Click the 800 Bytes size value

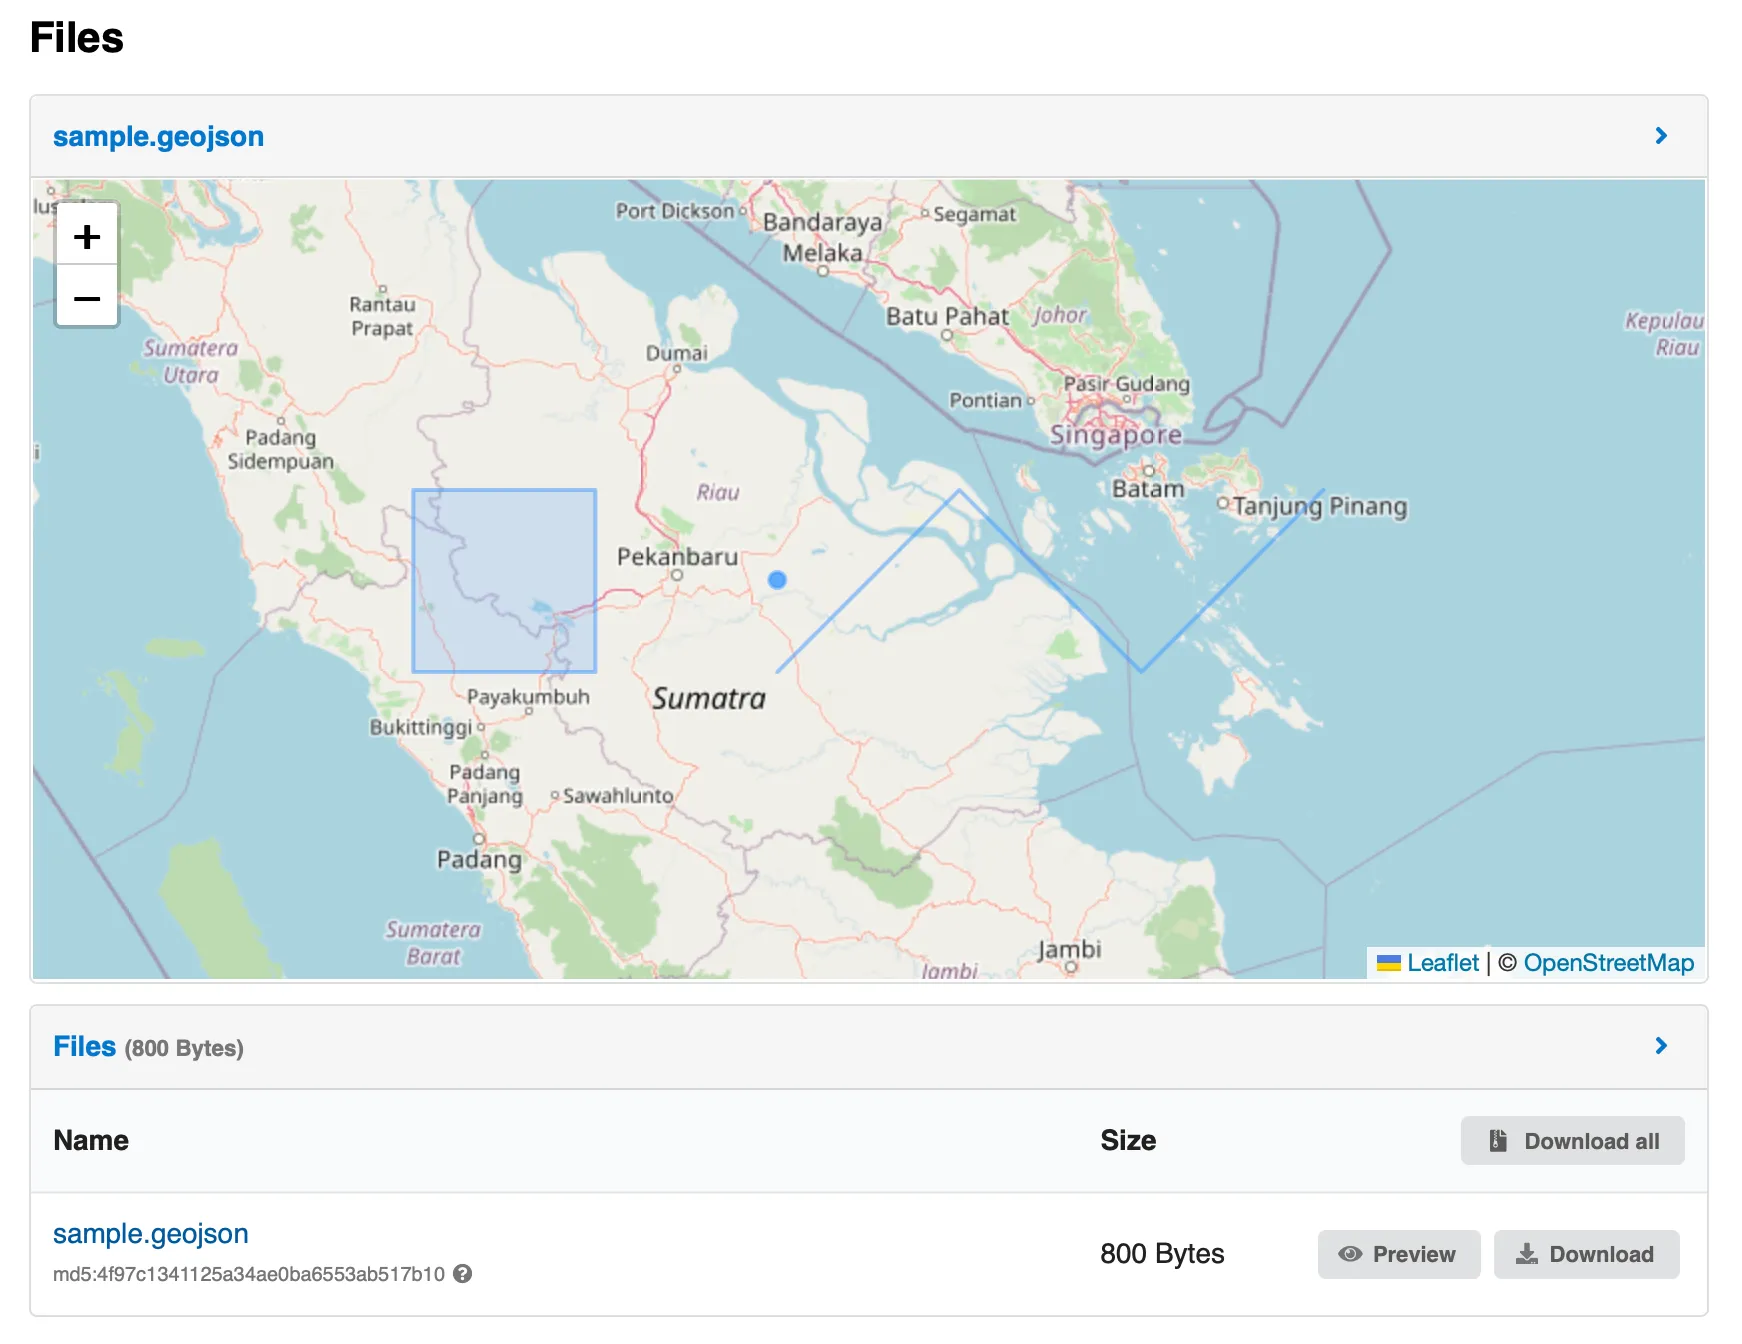[x=1162, y=1254]
